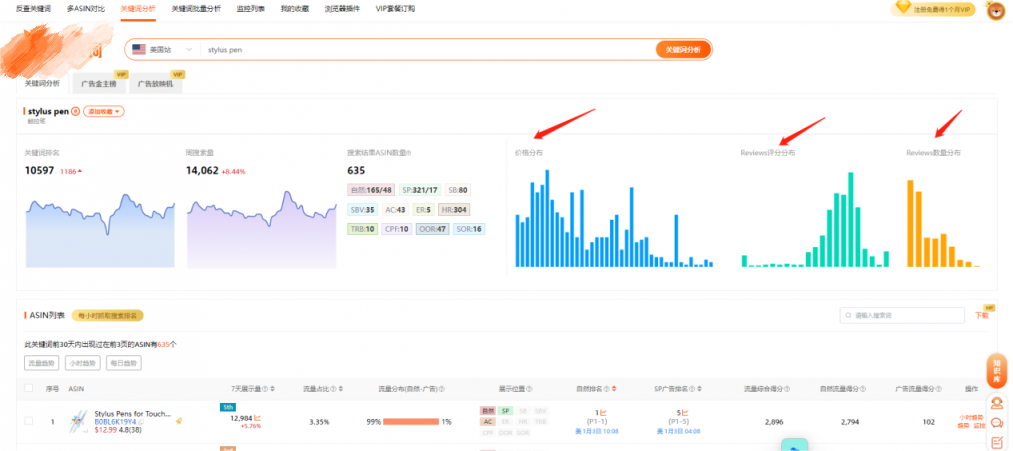Click the 下载 download link
1013x451 pixels.
click(x=981, y=315)
